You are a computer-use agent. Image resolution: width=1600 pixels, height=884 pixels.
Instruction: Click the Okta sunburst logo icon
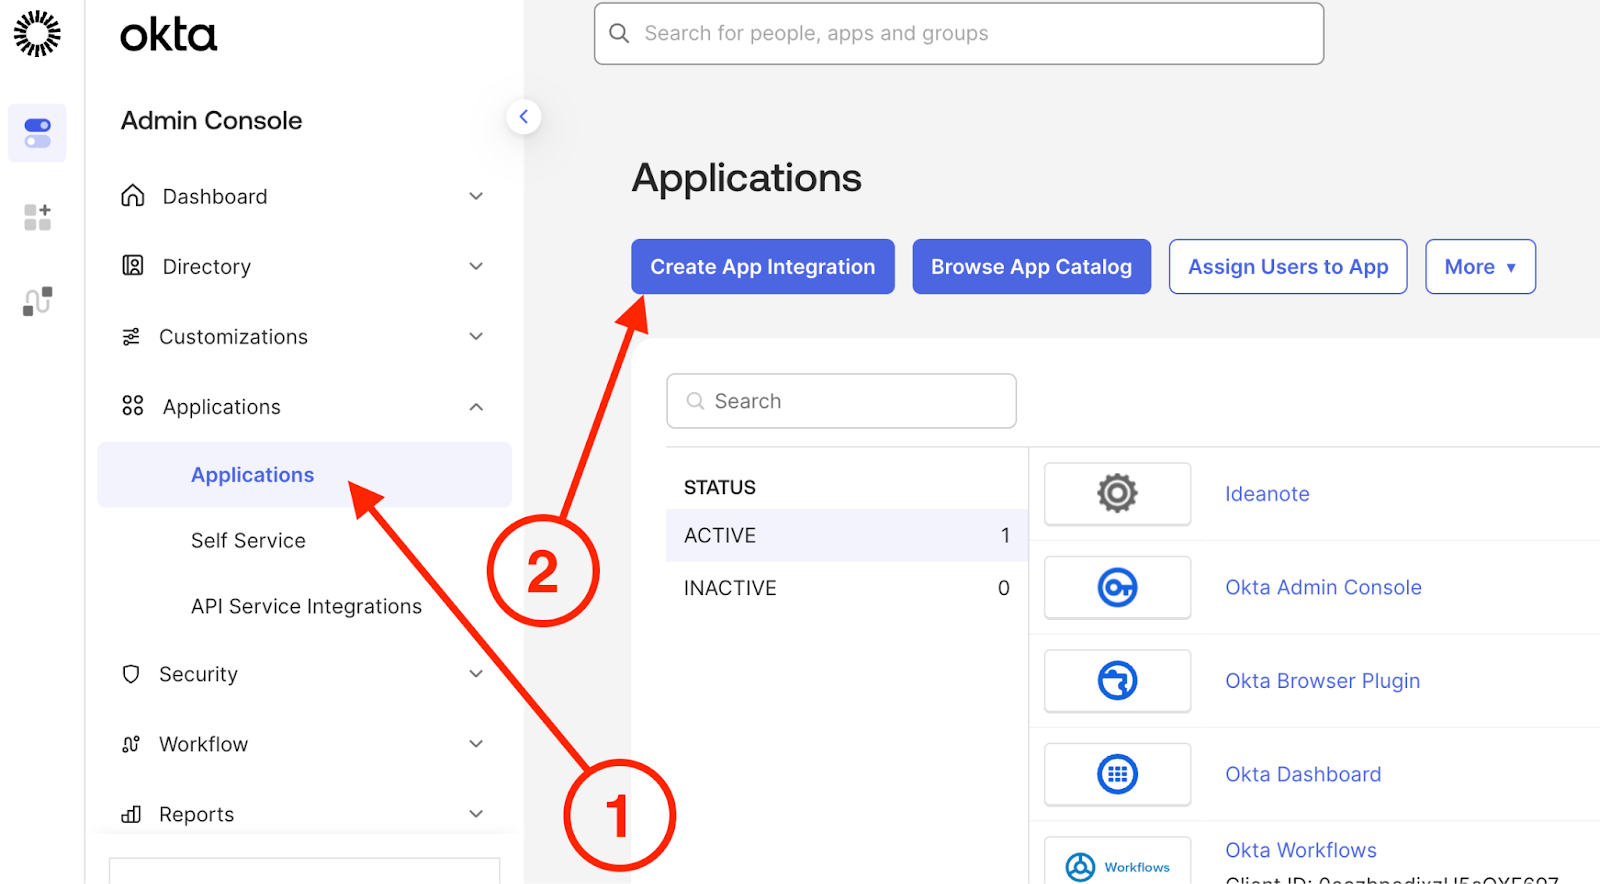[37, 34]
